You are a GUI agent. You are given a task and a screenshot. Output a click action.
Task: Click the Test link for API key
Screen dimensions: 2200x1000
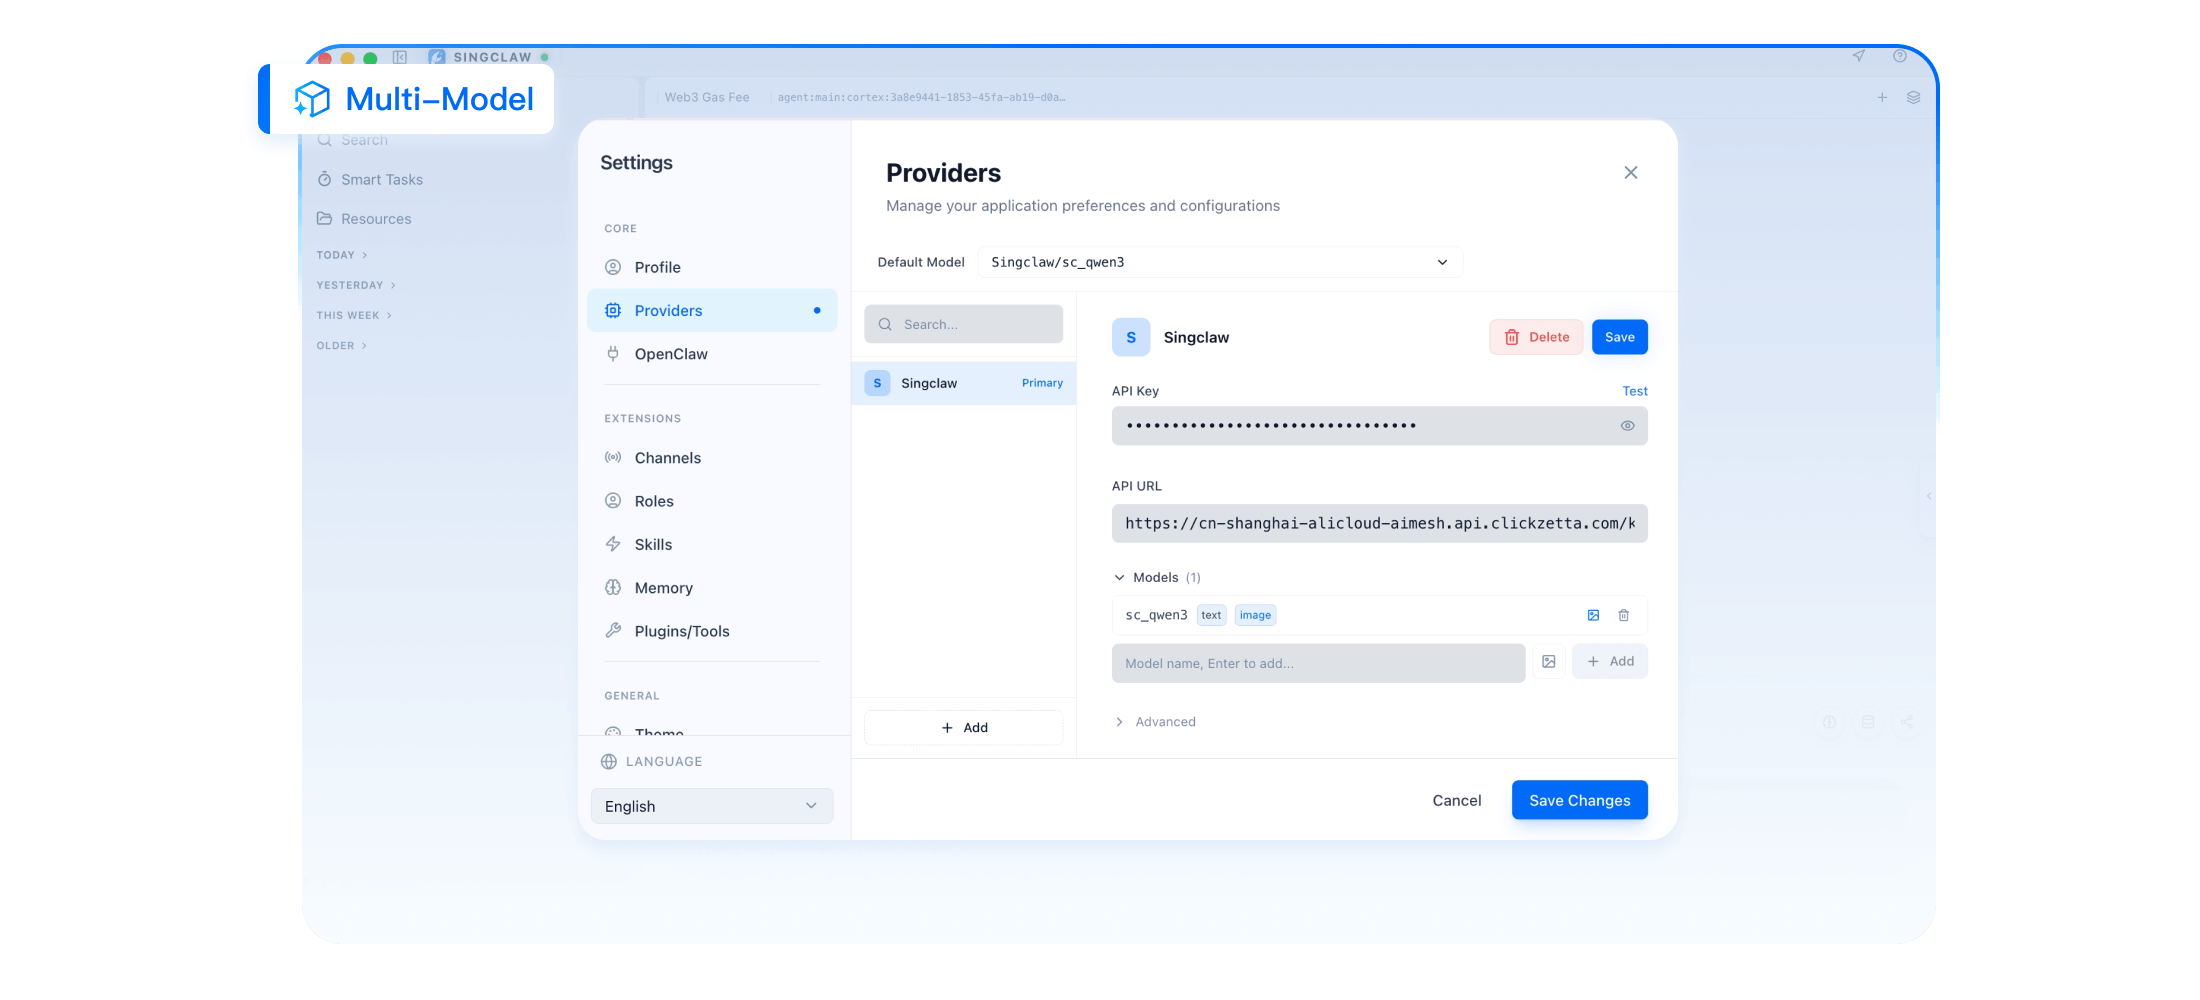point(1634,391)
